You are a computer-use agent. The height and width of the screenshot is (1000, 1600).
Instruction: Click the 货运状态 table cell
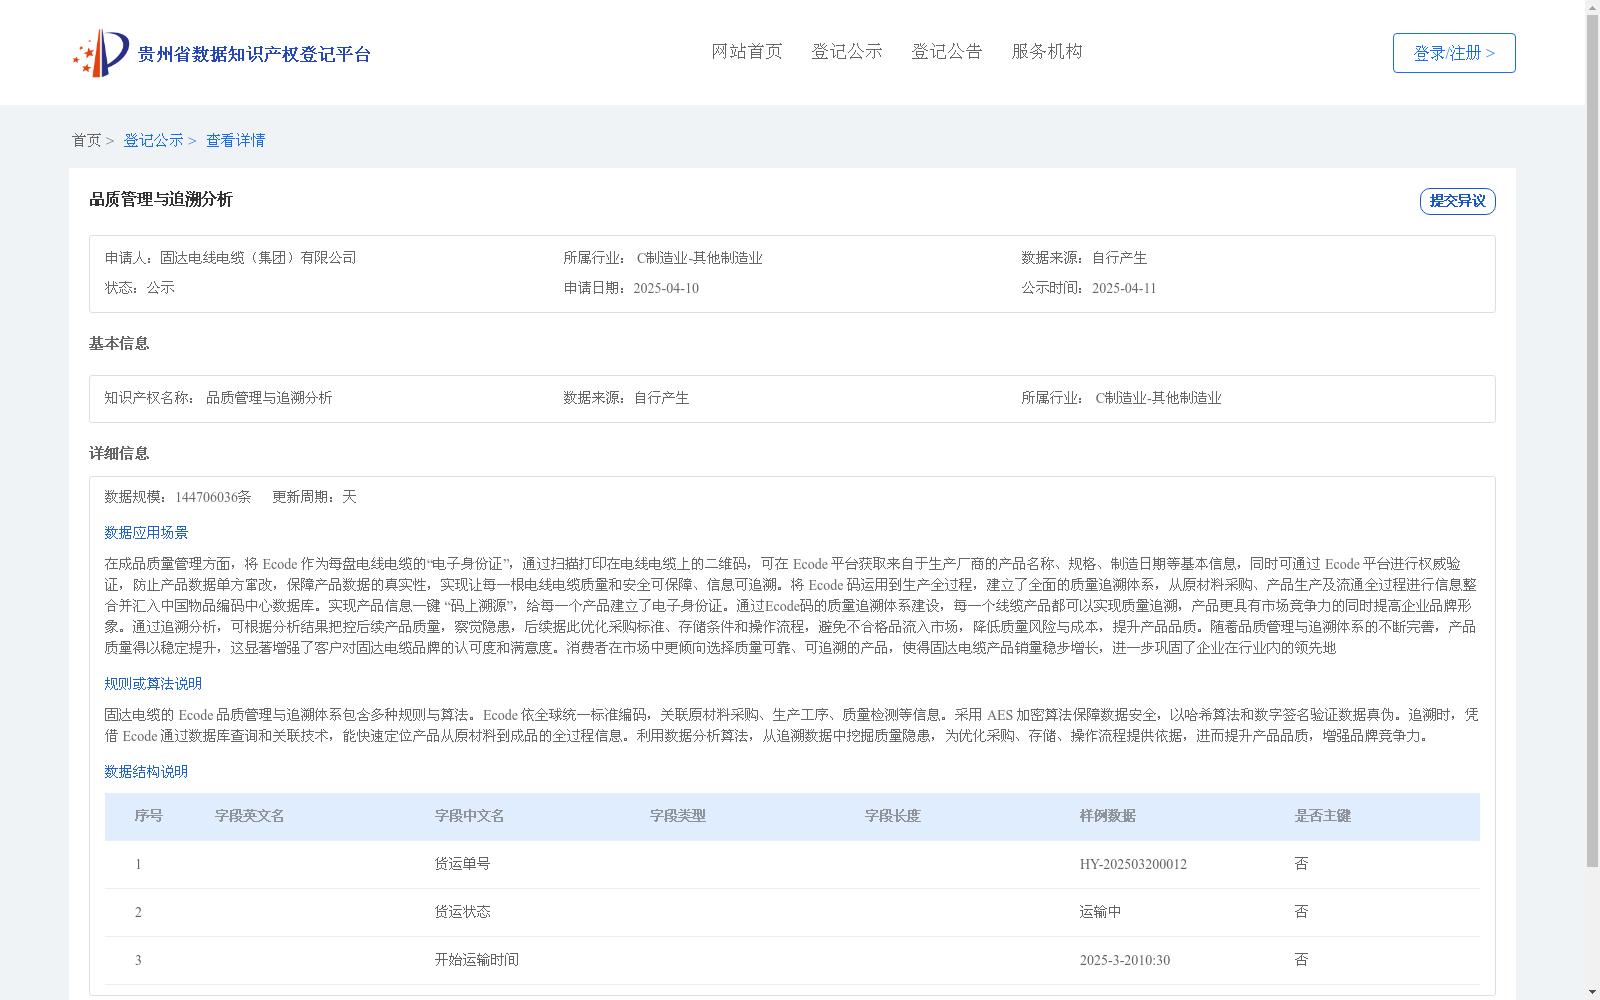coord(462,912)
